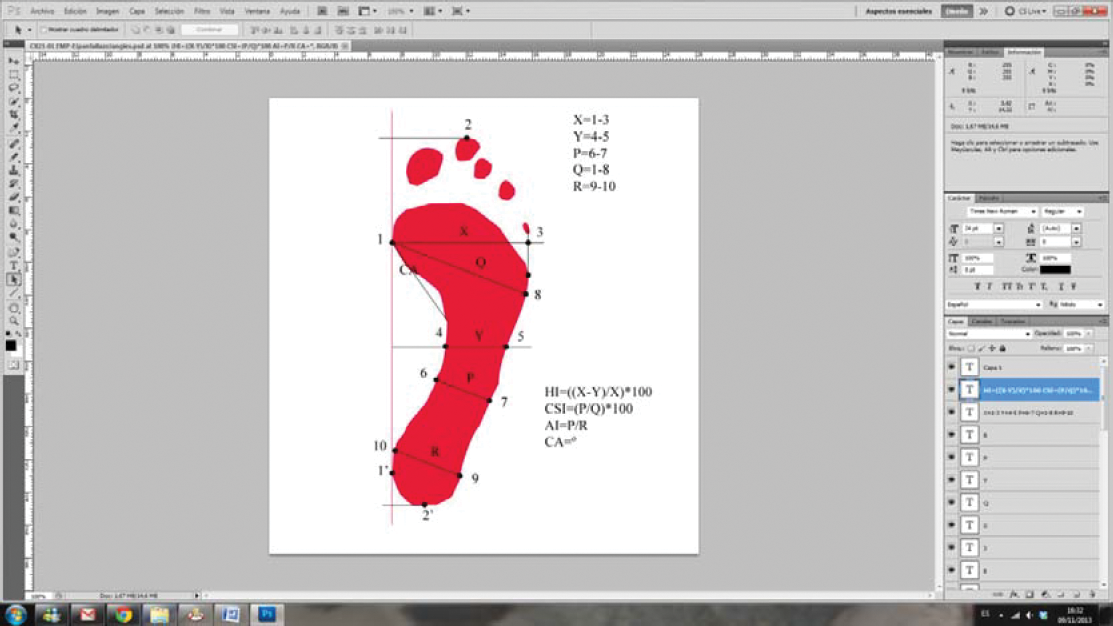Select the Quick Selection tool
Screen dimensions: 1113x626
tap(13, 101)
